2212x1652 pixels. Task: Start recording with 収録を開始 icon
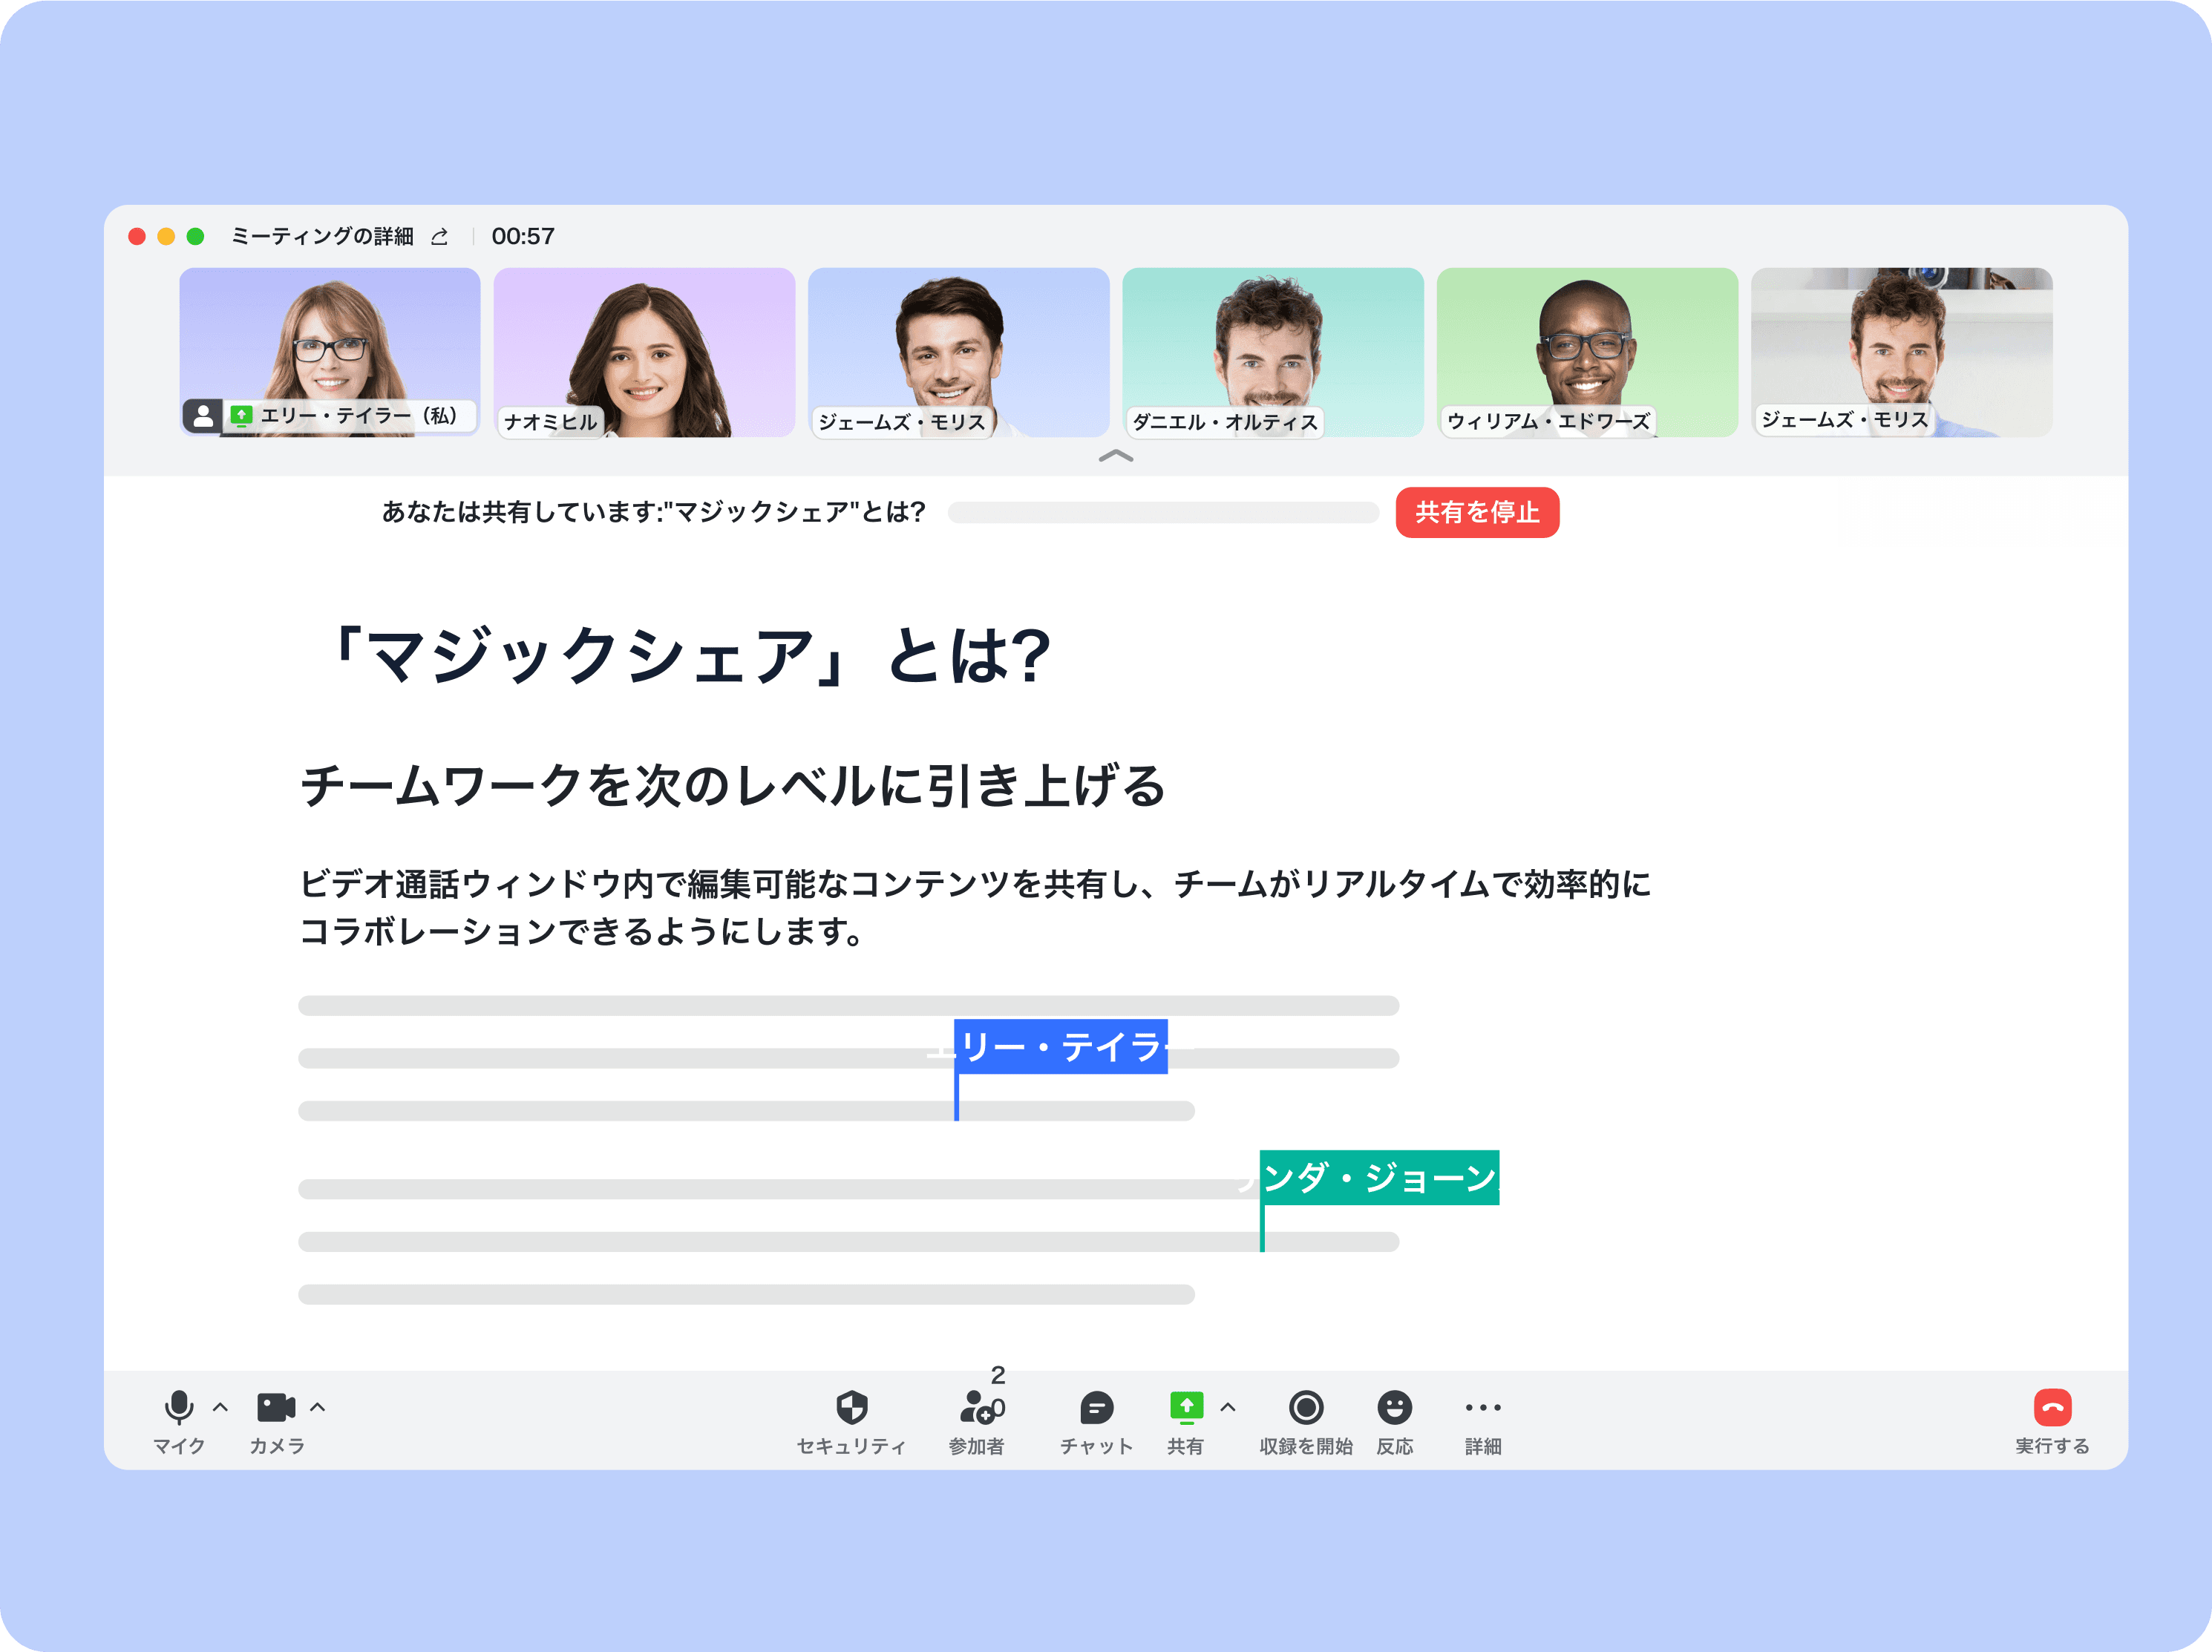point(1305,1407)
